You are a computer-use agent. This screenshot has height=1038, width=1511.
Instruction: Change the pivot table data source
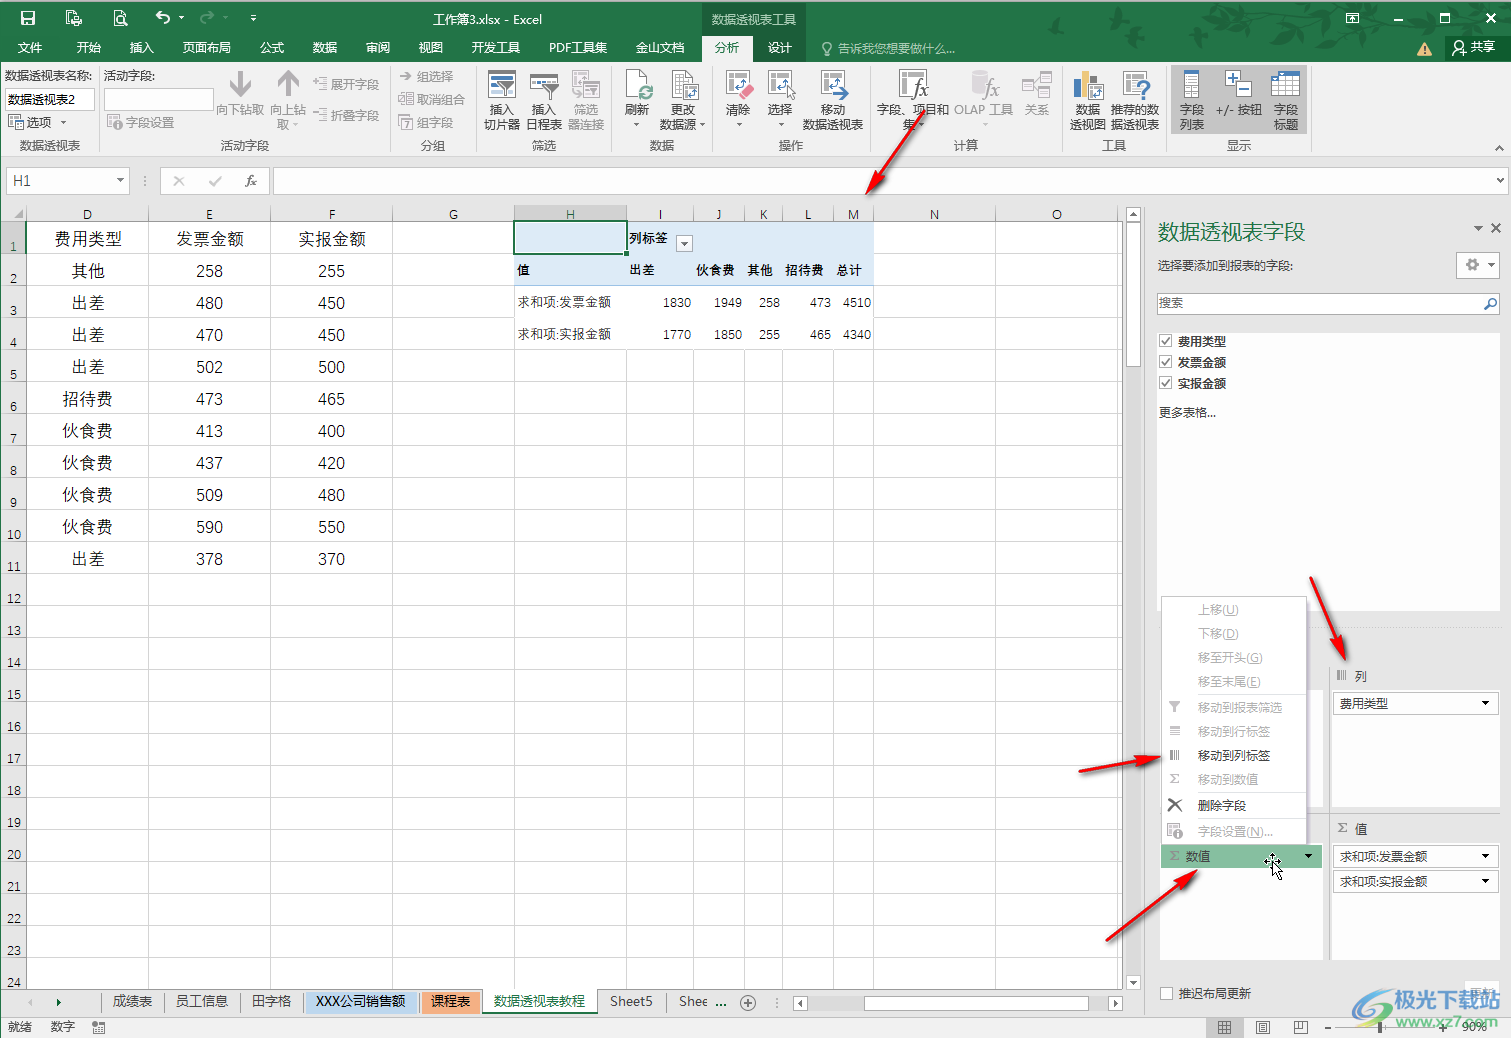click(x=682, y=100)
